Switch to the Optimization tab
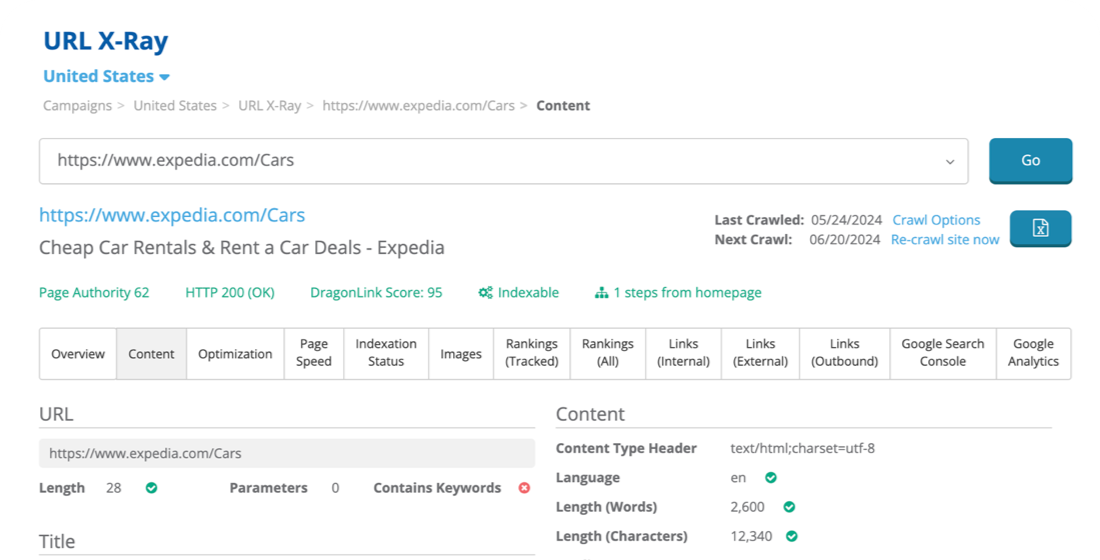 coord(235,354)
